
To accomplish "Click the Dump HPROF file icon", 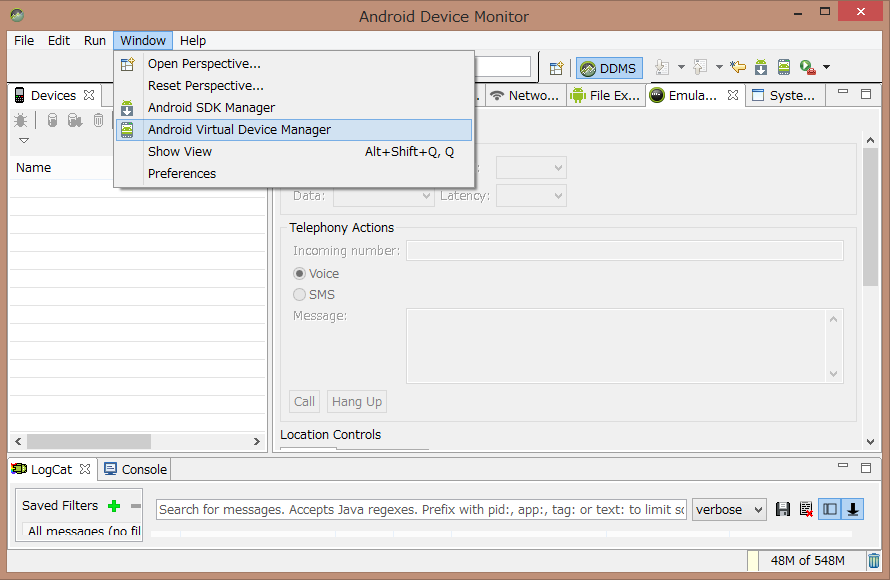I will [75, 120].
